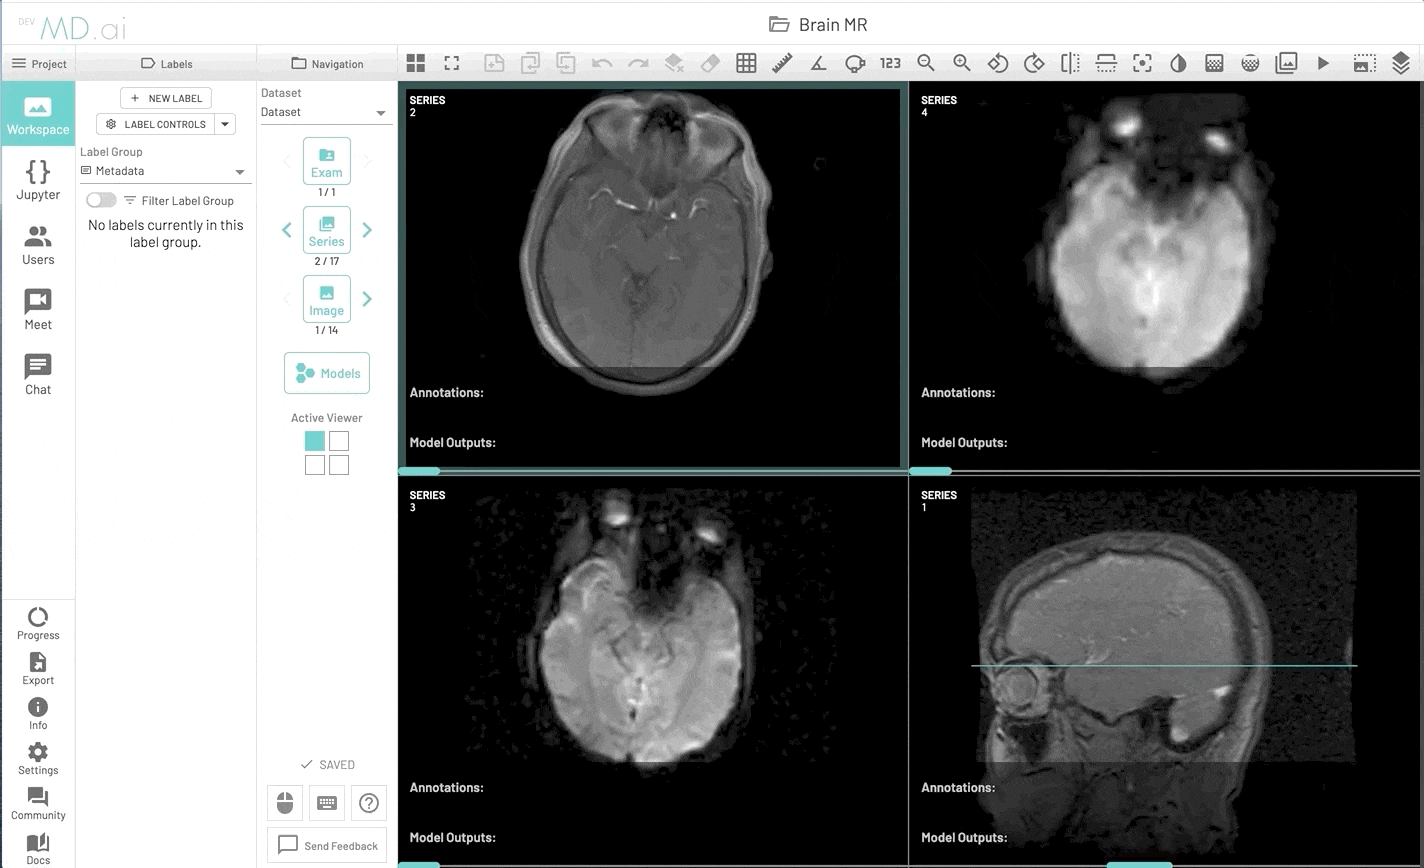Toggle the Filter Label Group switch
The width and height of the screenshot is (1424, 868).
click(x=101, y=200)
